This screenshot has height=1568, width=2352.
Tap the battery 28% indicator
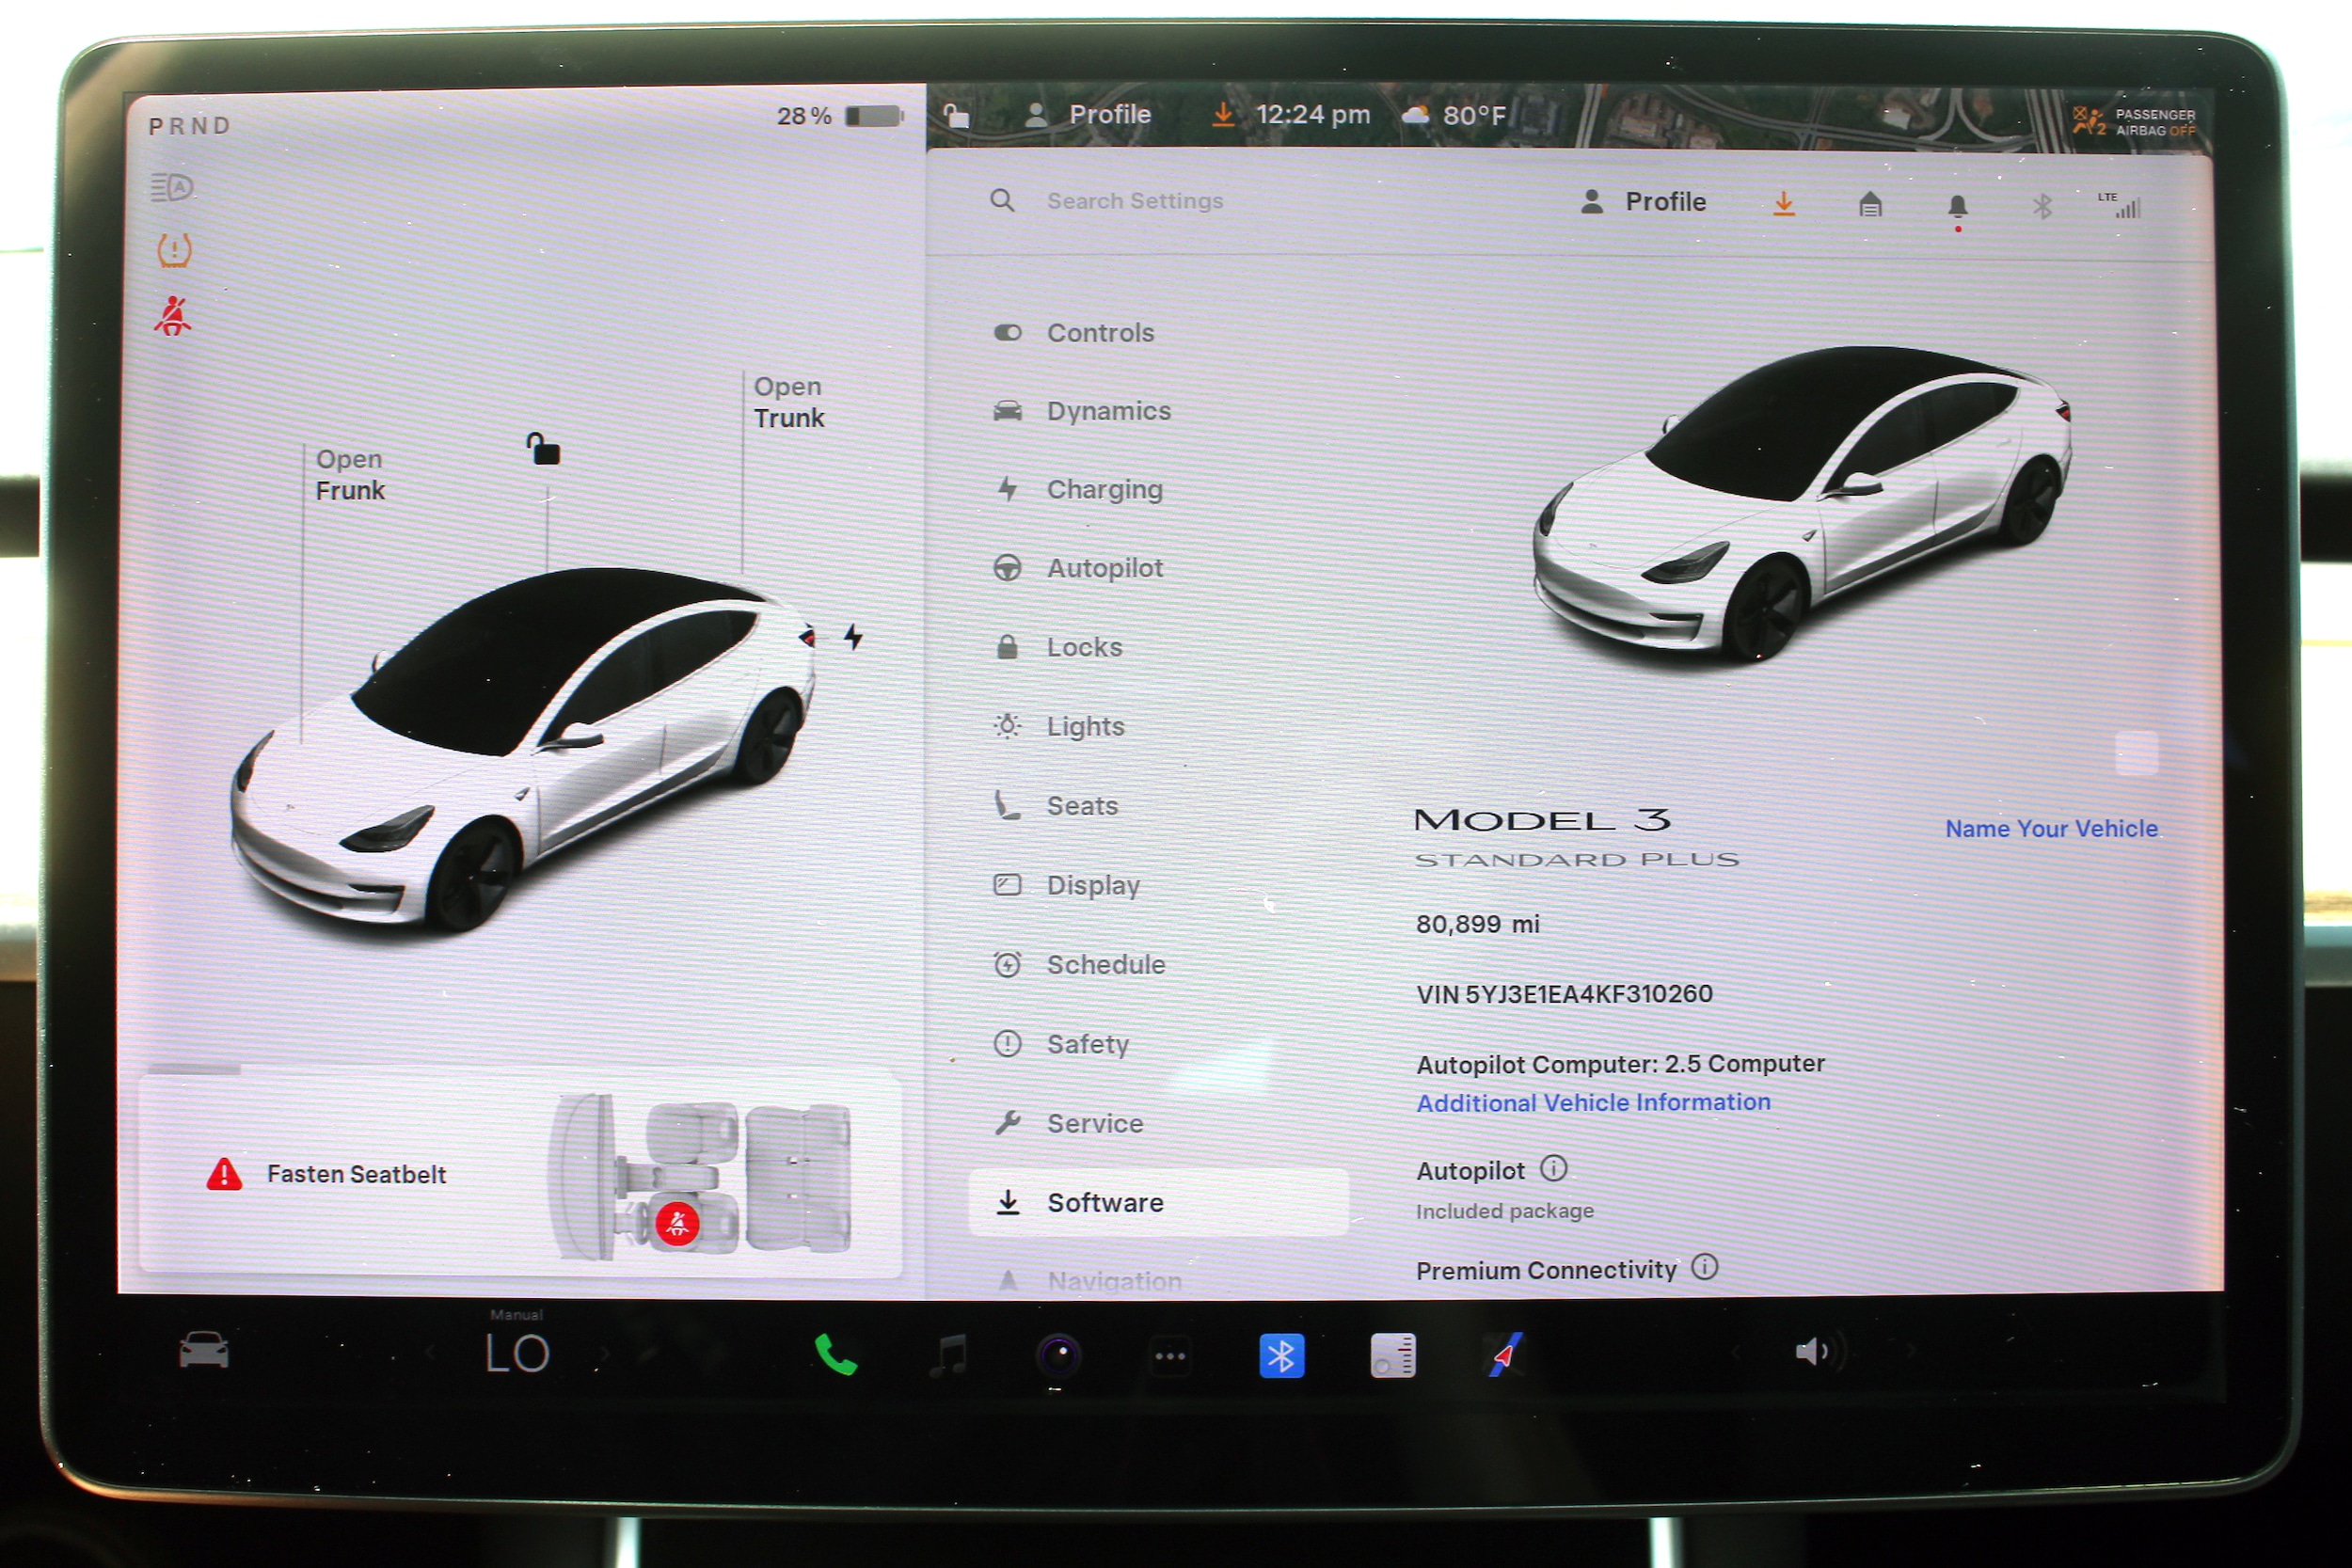coord(840,116)
